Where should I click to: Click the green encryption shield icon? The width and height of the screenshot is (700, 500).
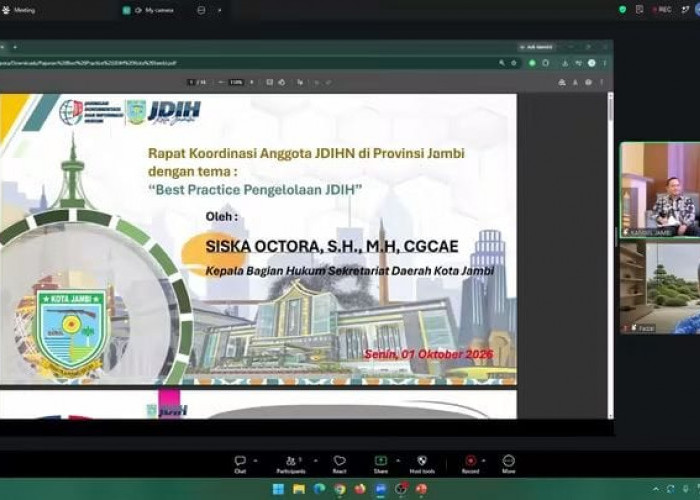pyautogui.click(x=622, y=9)
